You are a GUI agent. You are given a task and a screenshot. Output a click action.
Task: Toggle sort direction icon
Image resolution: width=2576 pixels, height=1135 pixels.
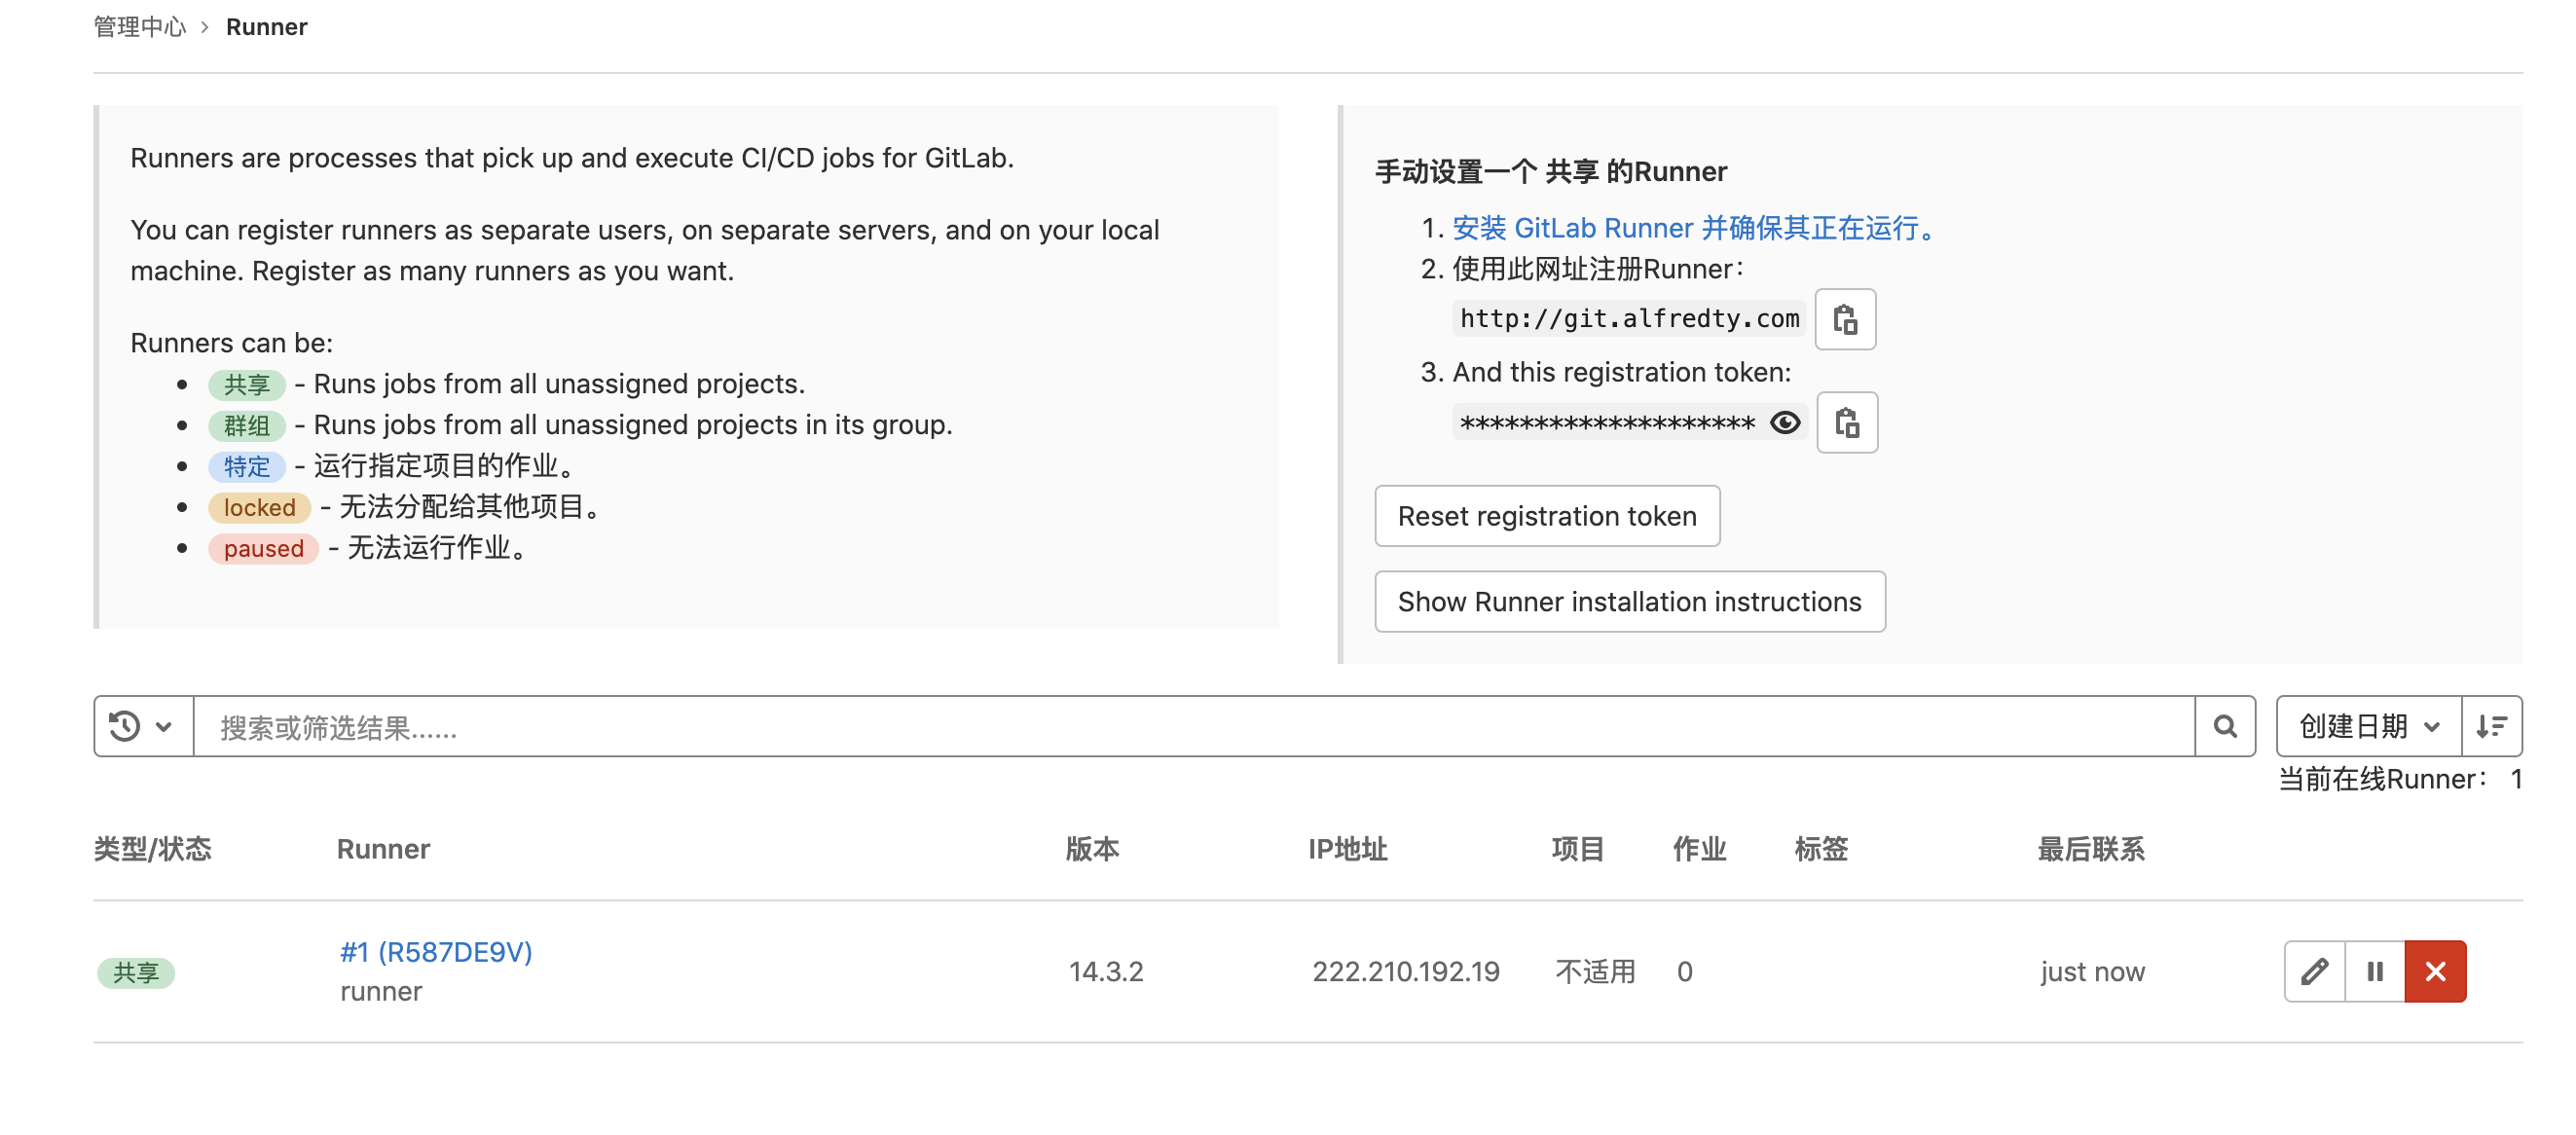(2491, 726)
